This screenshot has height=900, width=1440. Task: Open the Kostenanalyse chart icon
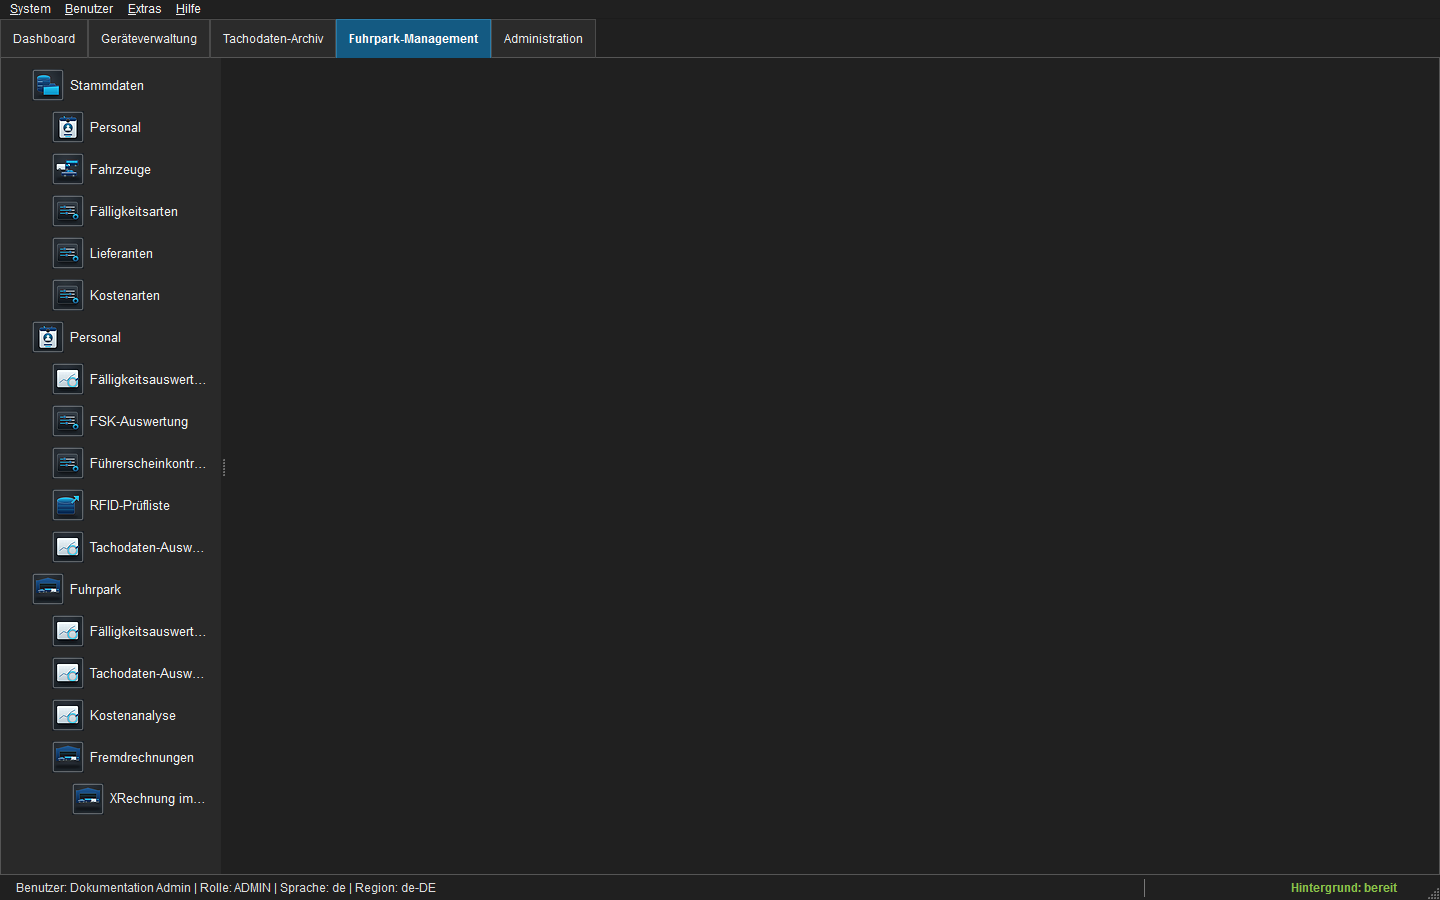tap(68, 715)
